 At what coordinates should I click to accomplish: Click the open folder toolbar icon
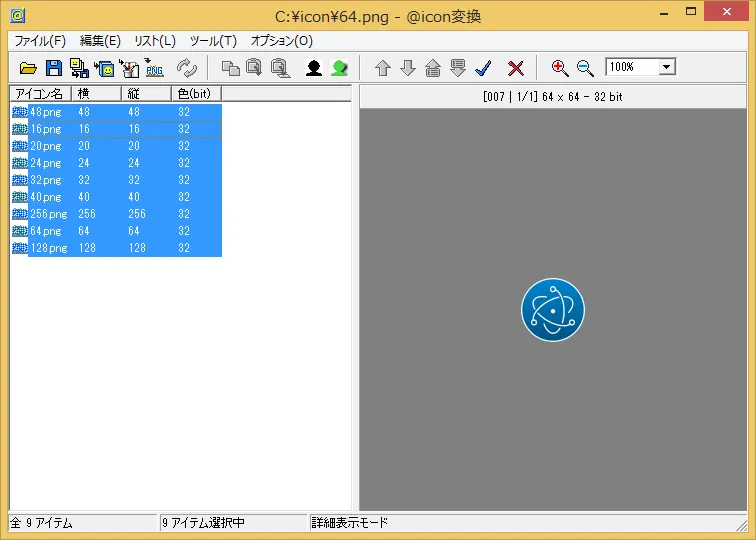point(28,68)
